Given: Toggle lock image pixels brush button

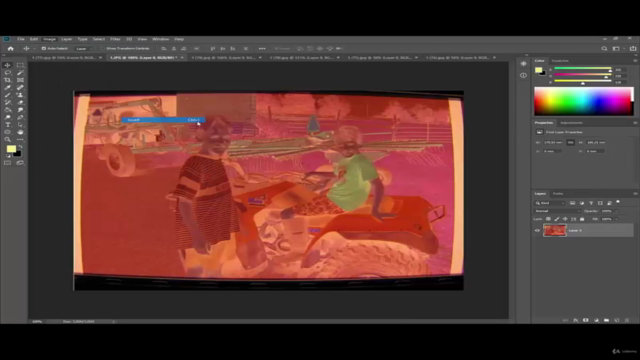Looking at the screenshot, I should 557,219.
